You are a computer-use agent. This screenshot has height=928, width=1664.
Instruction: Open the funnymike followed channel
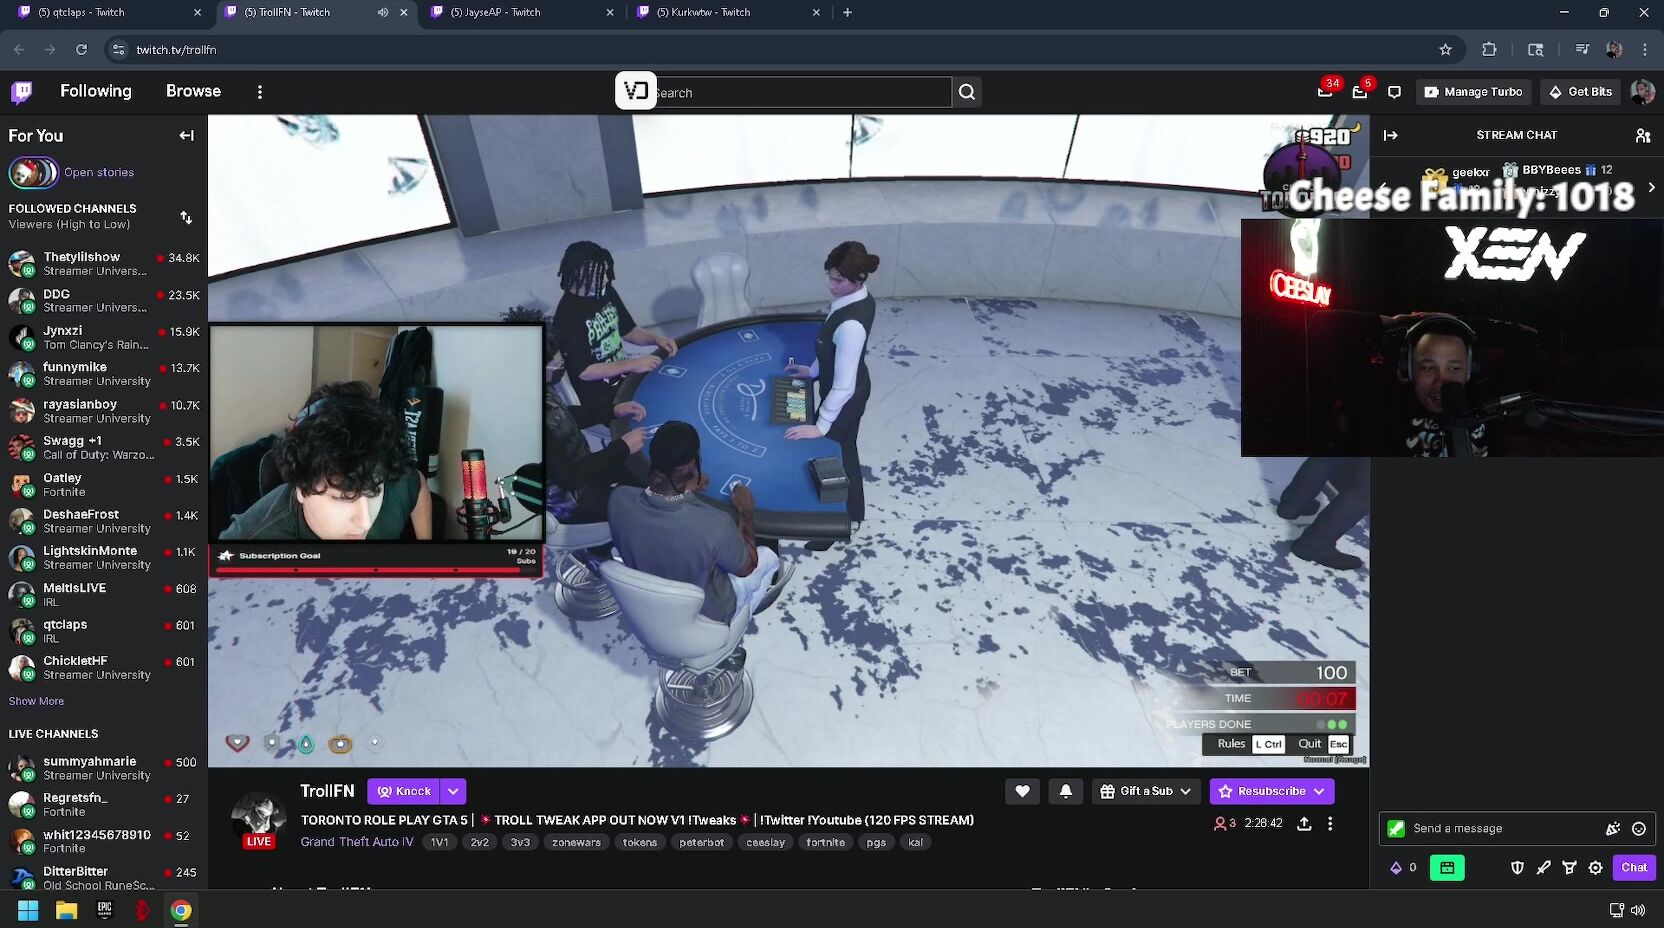point(104,374)
